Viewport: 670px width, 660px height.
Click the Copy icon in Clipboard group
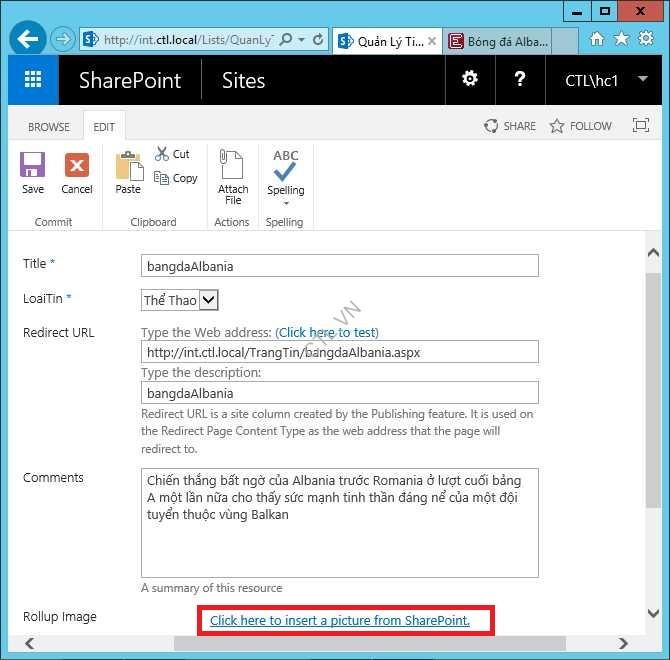[x=175, y=178]
